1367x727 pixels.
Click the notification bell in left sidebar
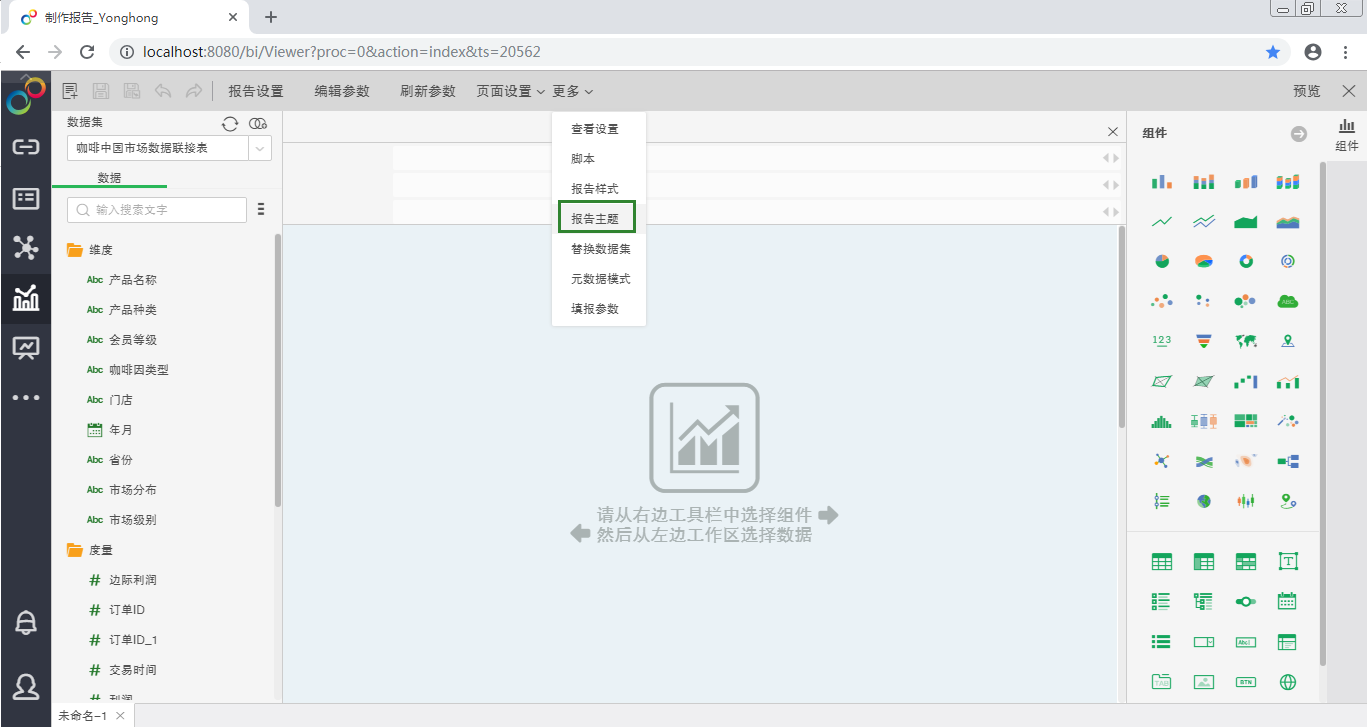[26, 622]
